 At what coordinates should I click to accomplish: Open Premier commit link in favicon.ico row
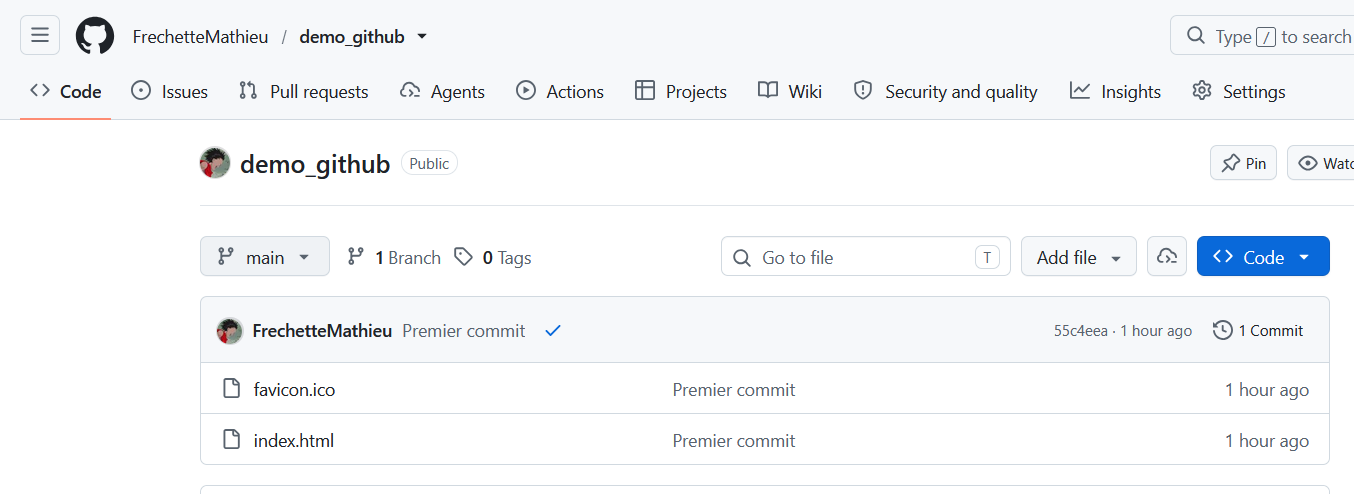click(x=734, y=390)
